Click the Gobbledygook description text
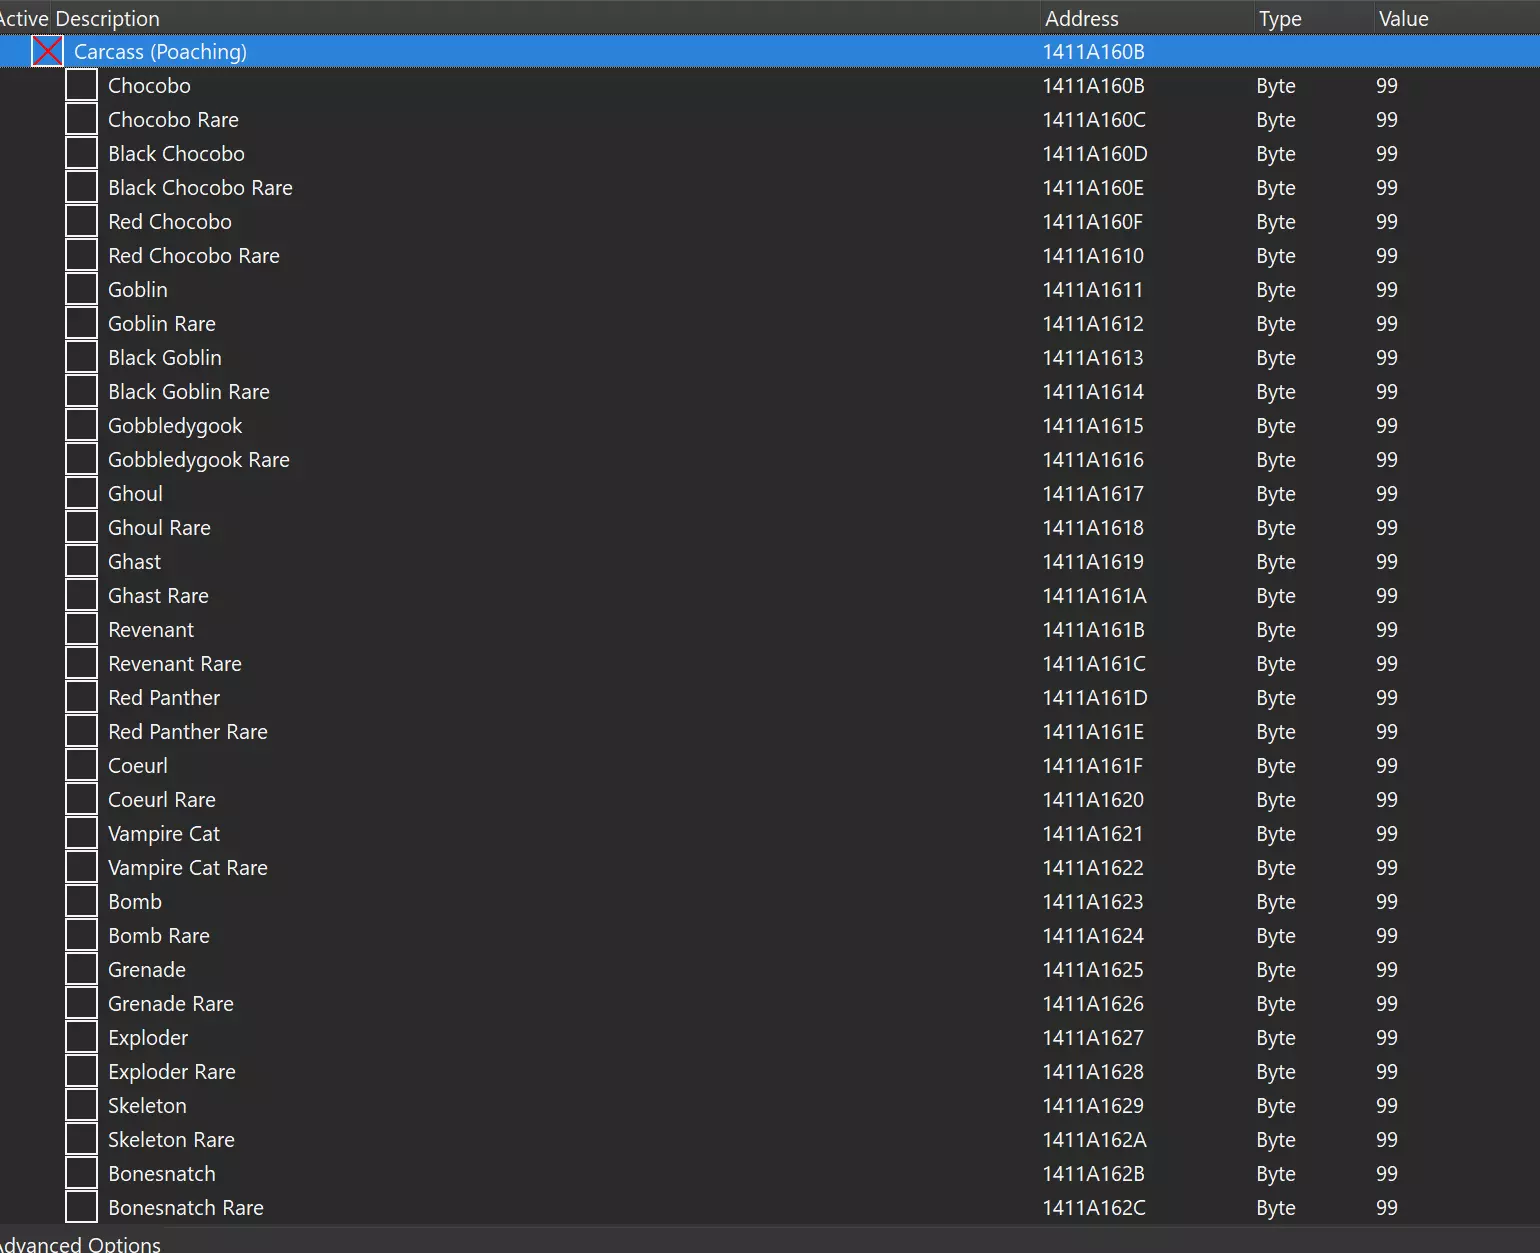 (175, 425)
